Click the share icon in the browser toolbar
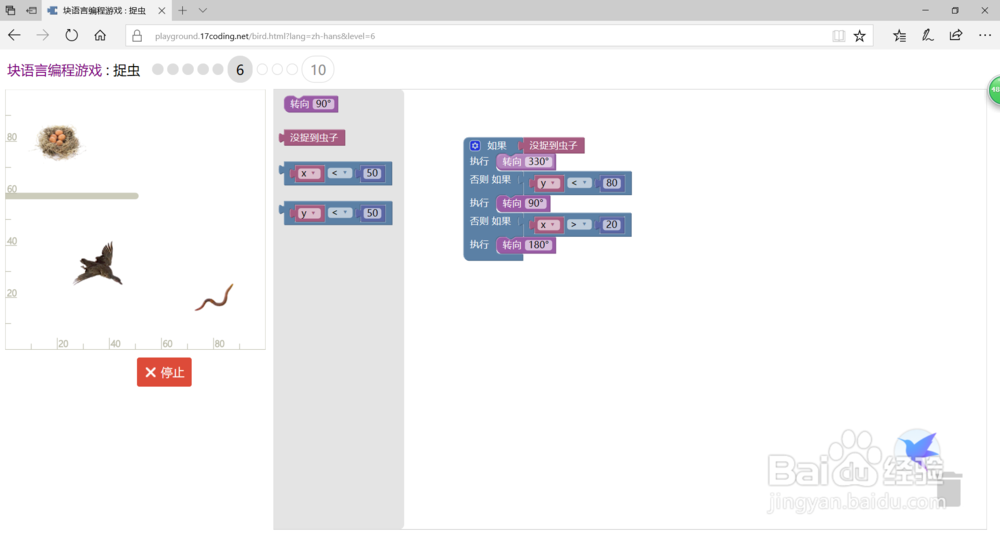Screen dimensions: 1000x536 956,35
